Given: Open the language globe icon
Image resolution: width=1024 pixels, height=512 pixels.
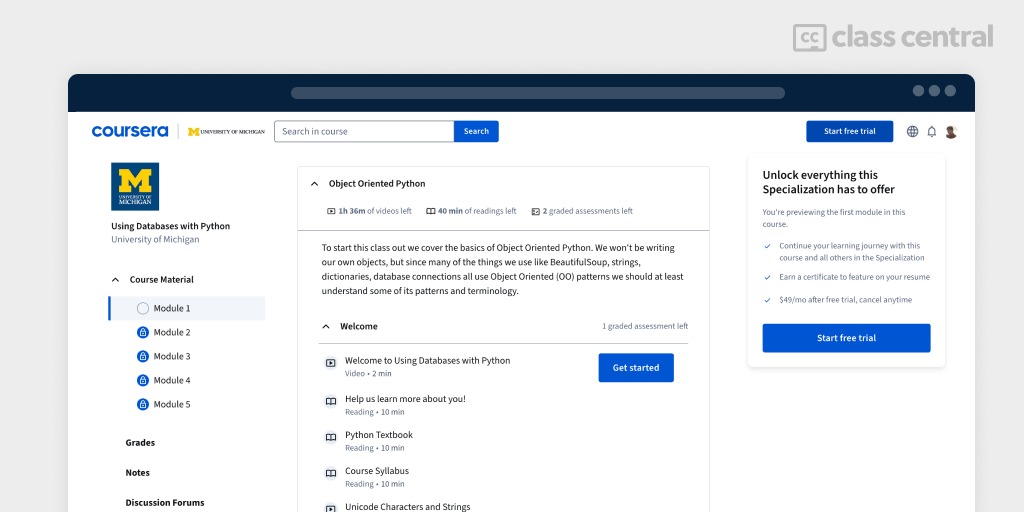Looking at the screenshot, I should [x=912, y=131].
